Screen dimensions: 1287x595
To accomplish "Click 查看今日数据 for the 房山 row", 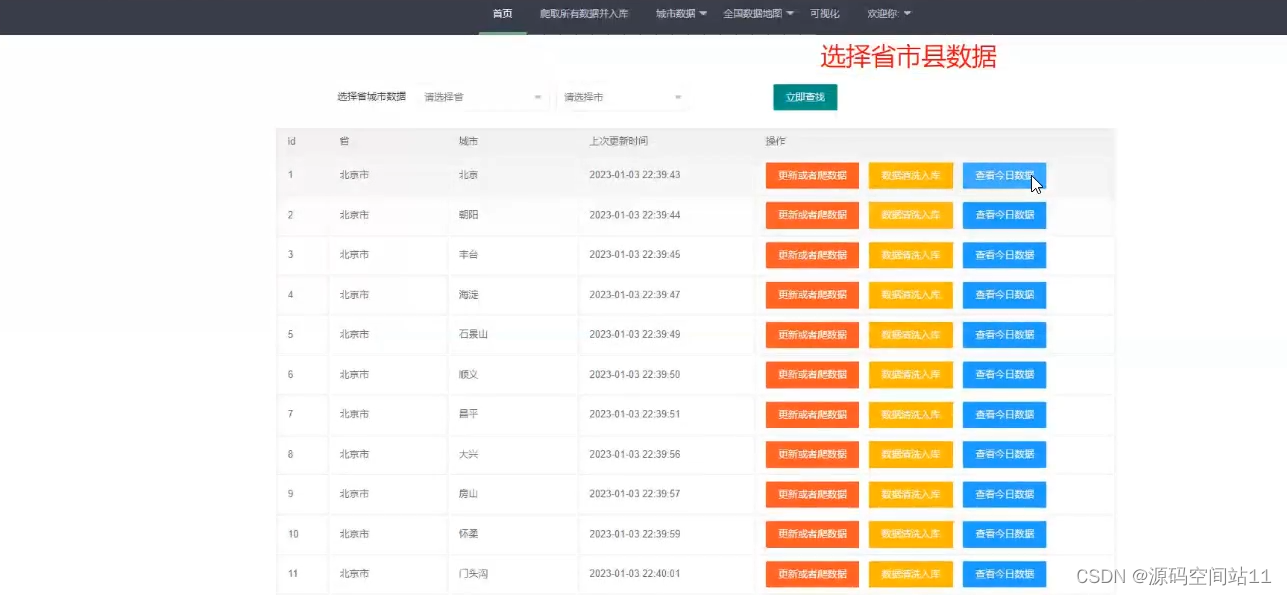I will (1004, 494).
